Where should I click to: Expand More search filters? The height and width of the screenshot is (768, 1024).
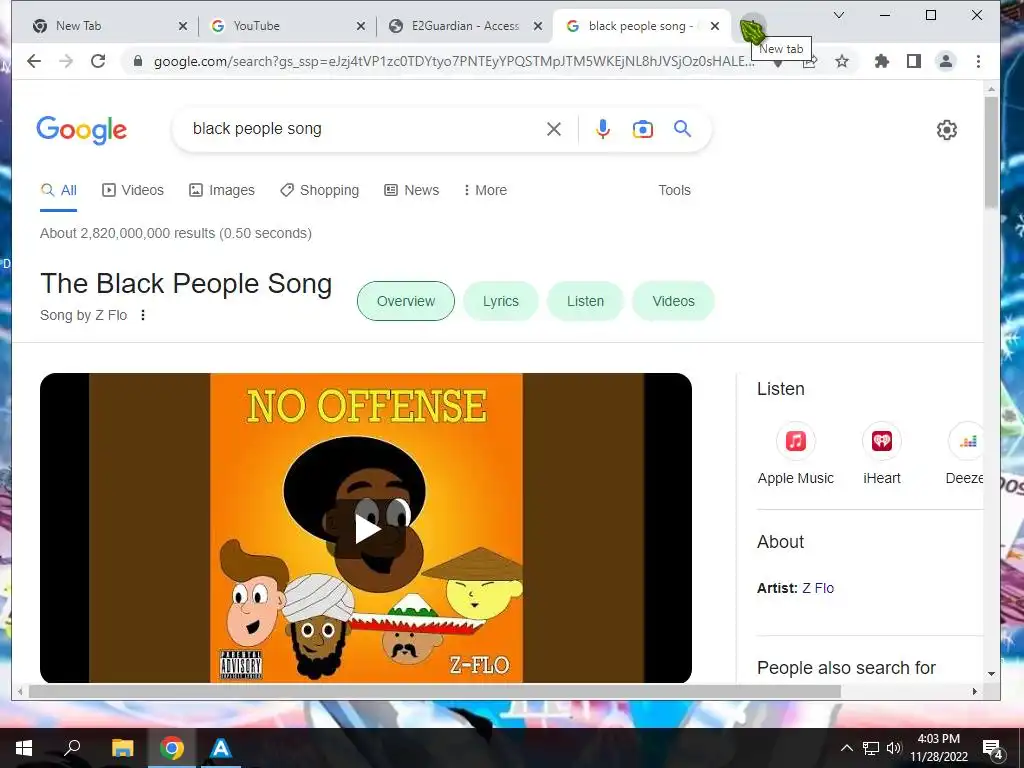485,190
